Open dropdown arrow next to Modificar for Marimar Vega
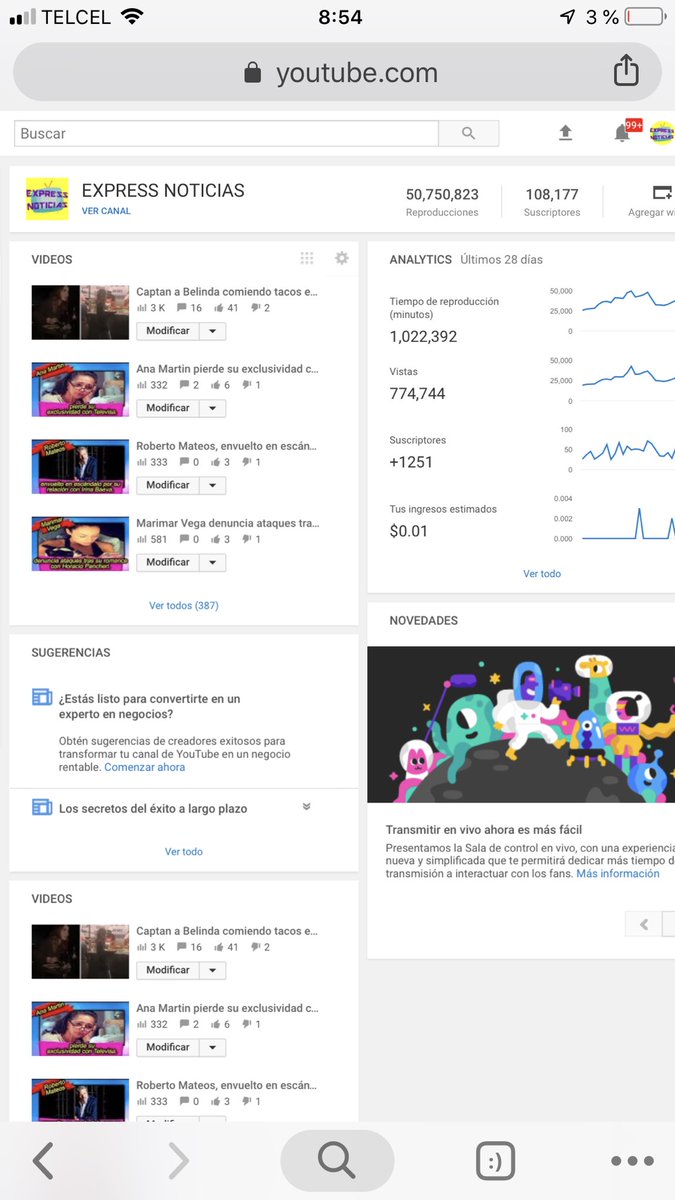 [x=212, y=562]
